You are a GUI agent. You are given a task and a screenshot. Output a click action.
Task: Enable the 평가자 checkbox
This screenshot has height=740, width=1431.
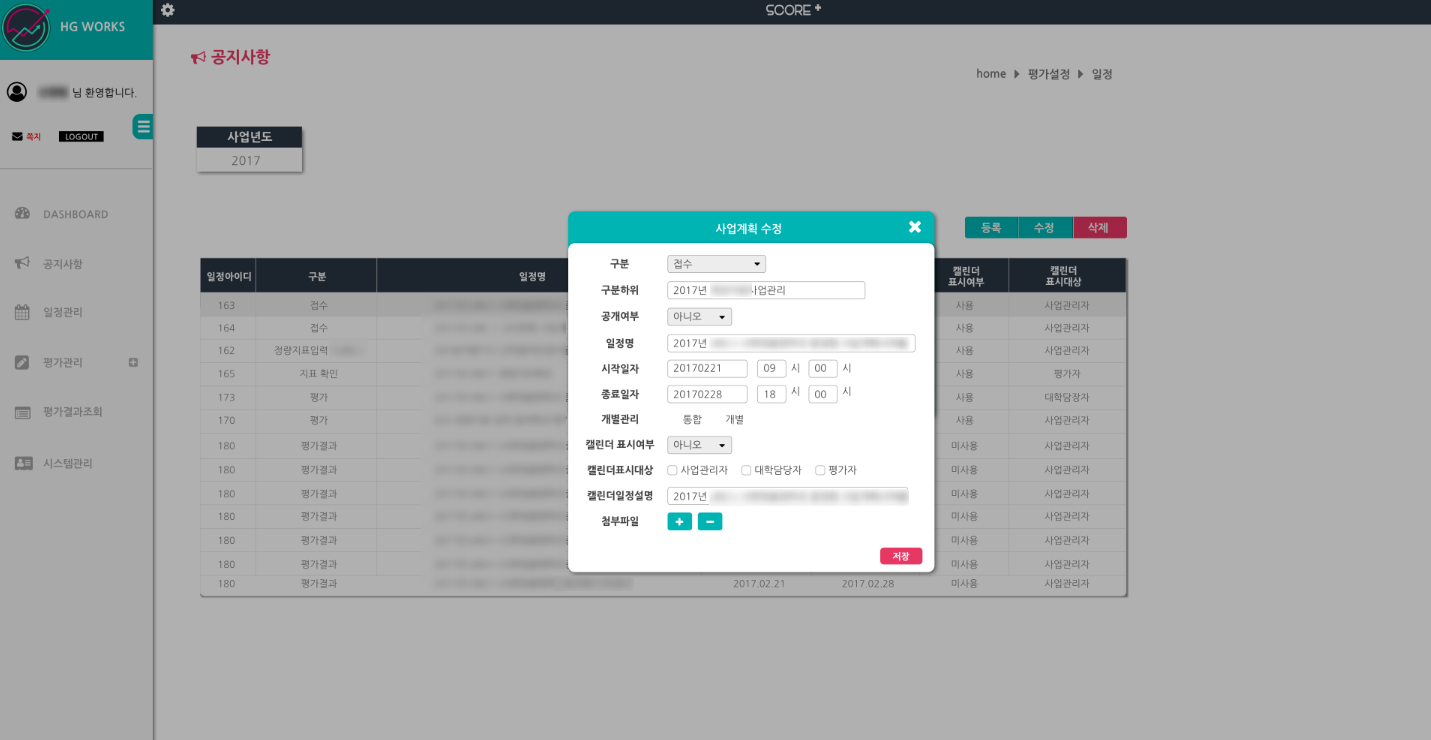point(820,470)
